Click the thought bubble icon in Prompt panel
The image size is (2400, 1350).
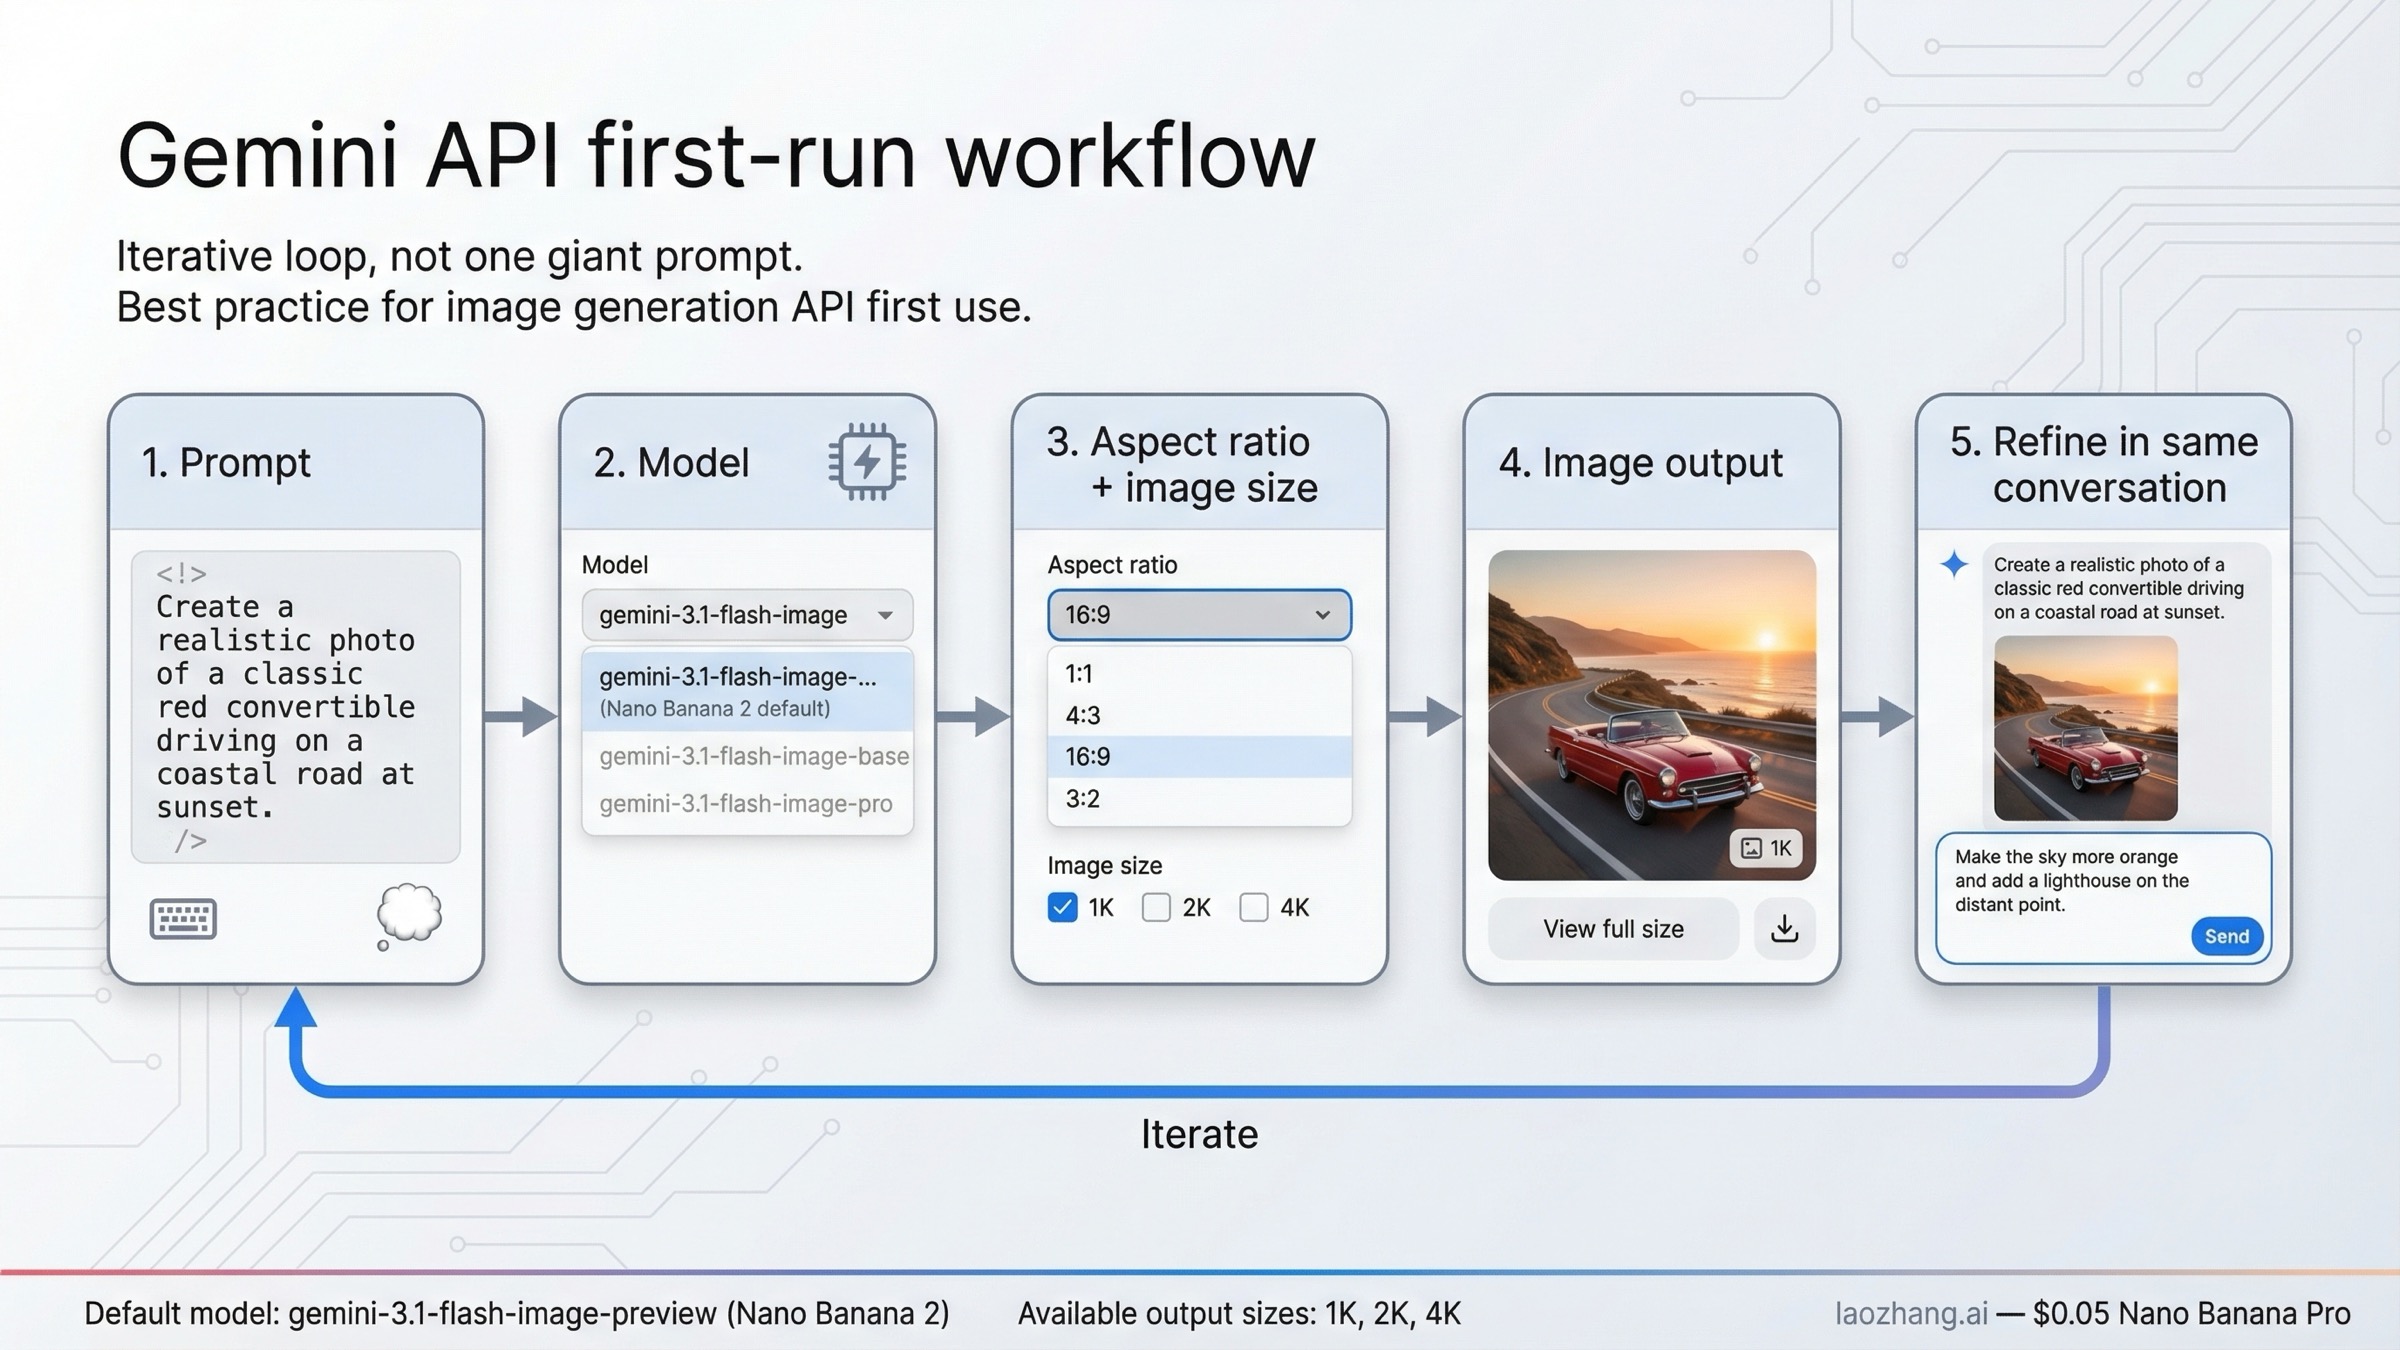pyautogui.click(x=408, y=913)
